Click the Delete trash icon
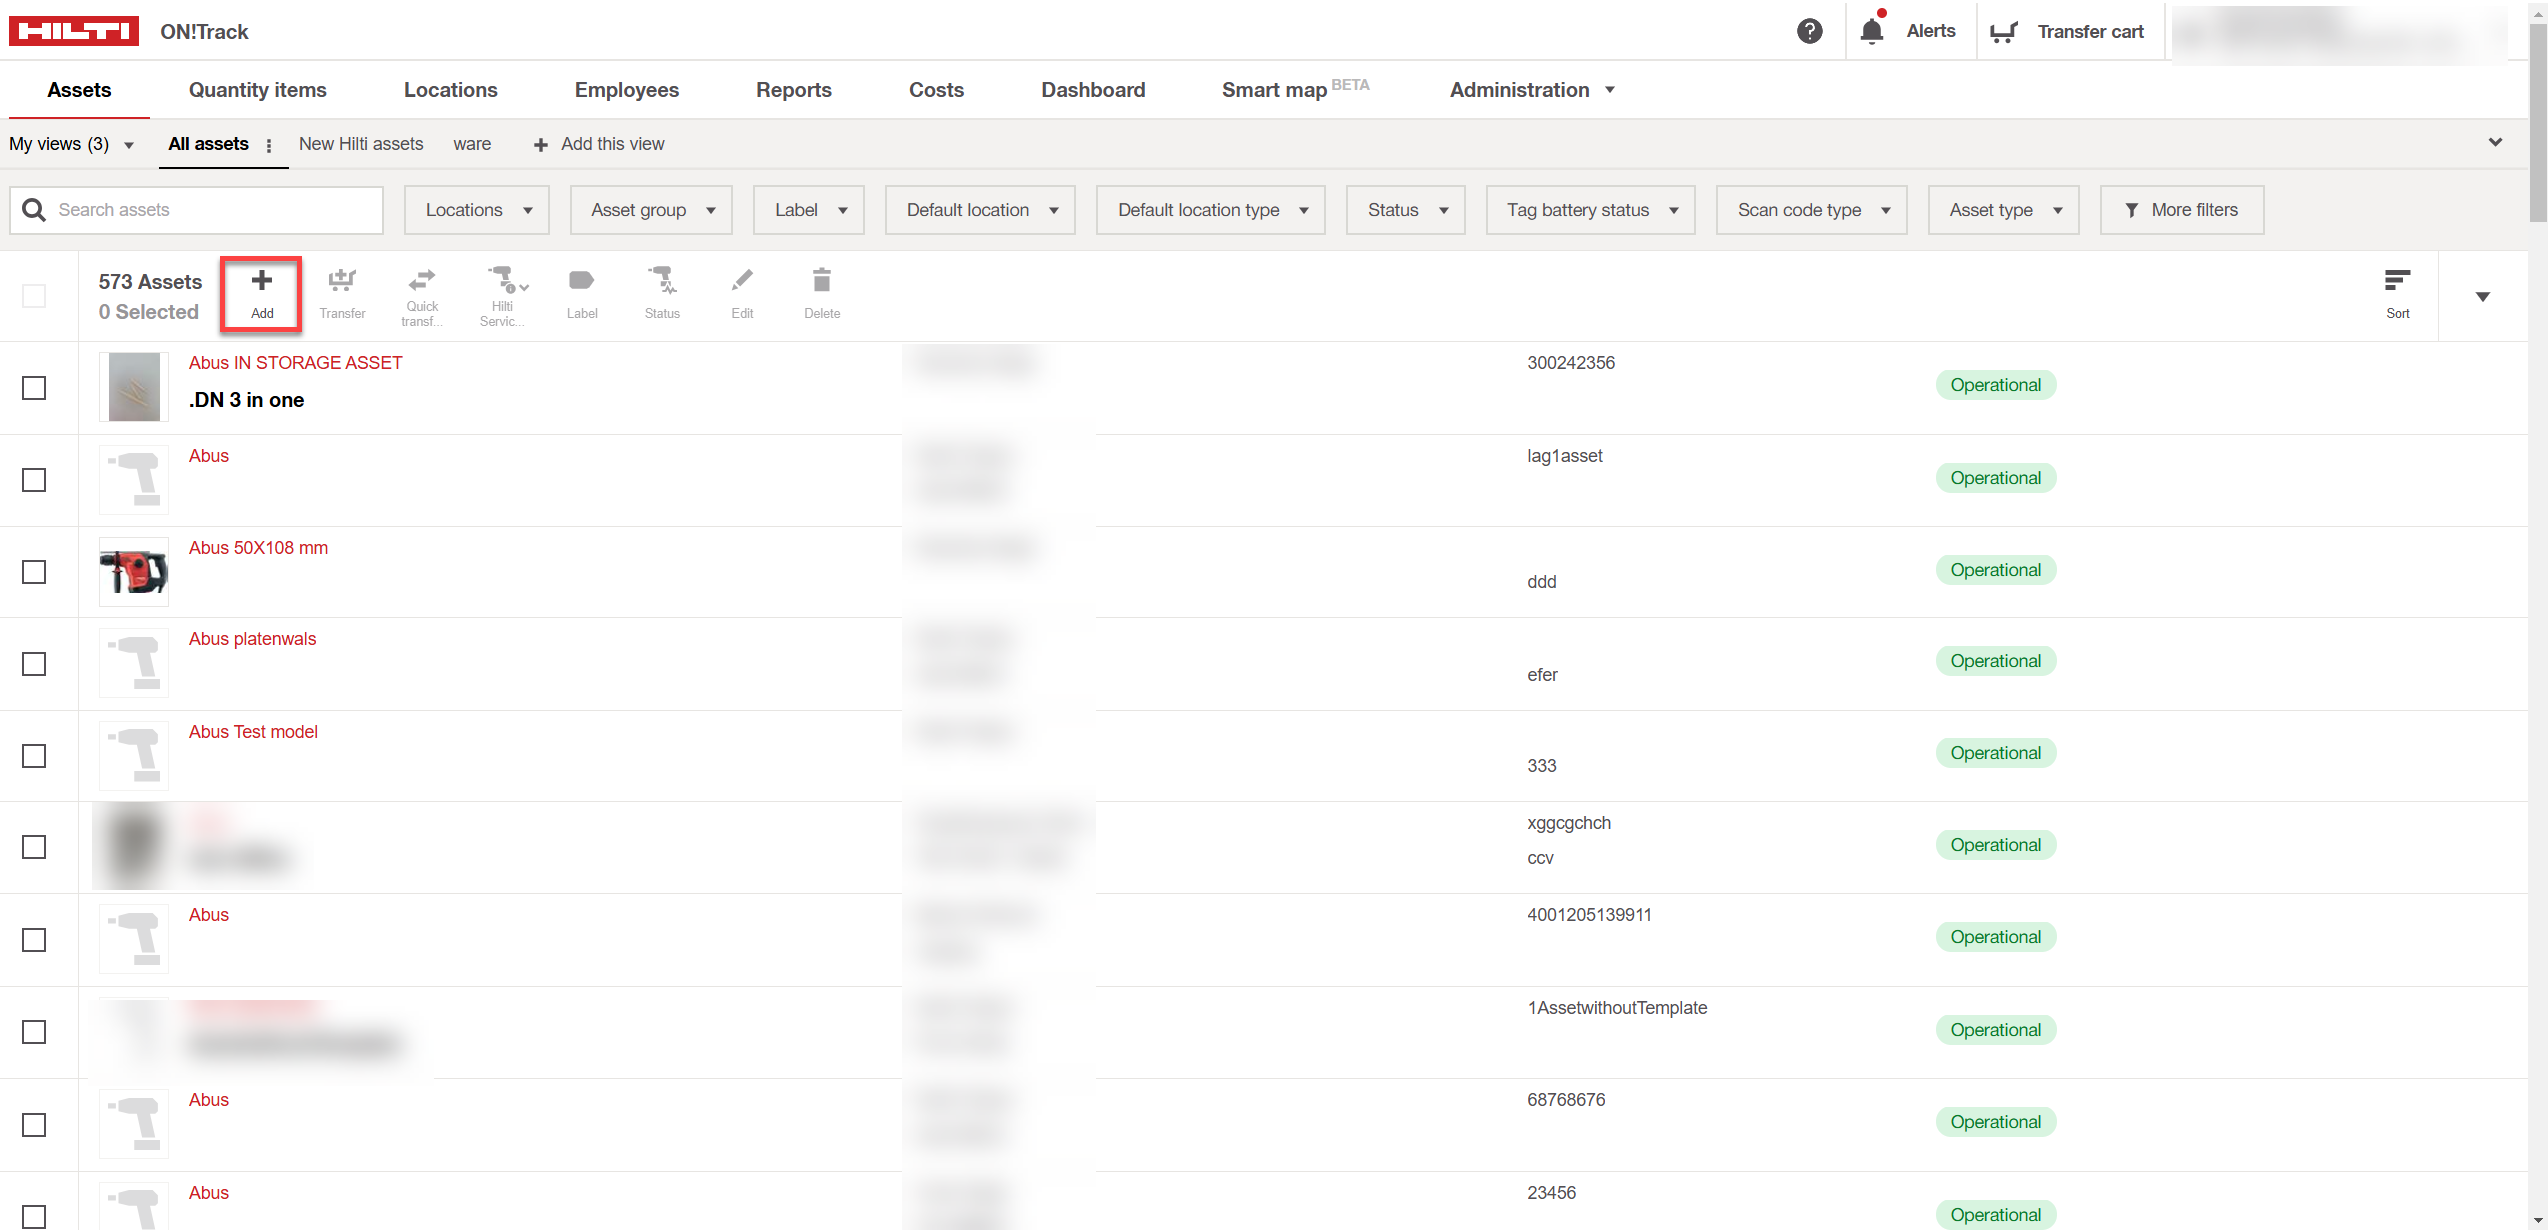Screen dimensions: 2548x1230 822,280
